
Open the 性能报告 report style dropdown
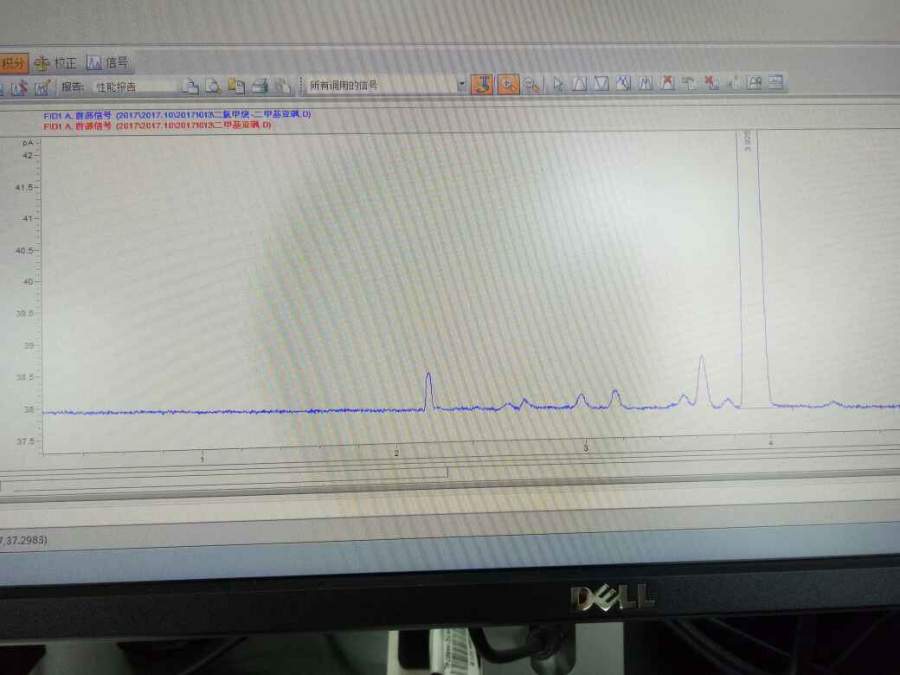tap(134, 87)
